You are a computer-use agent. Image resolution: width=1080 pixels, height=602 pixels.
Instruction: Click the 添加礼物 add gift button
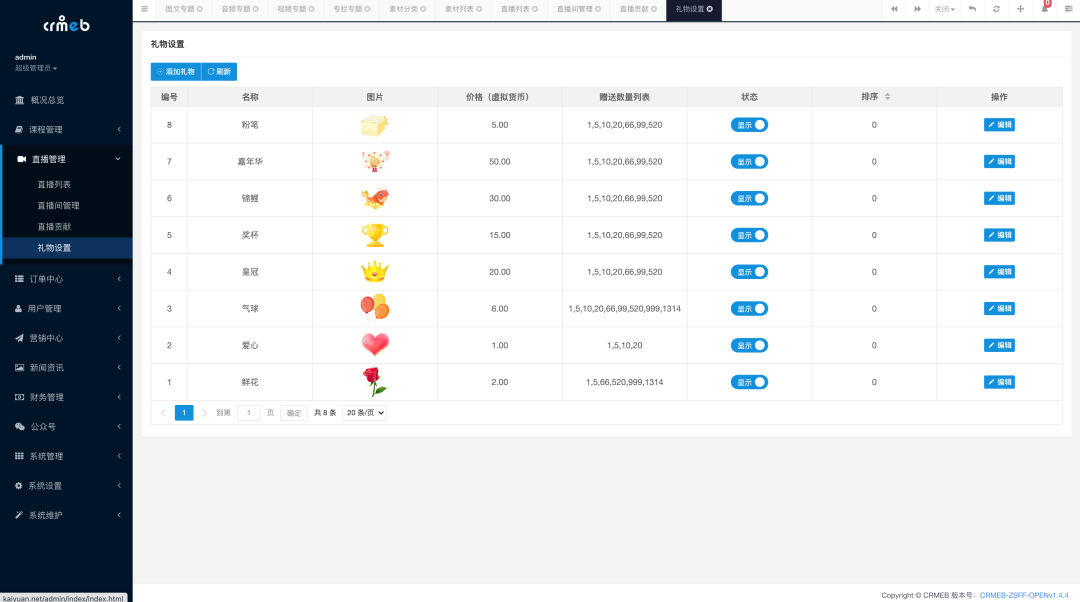point(177,72)
